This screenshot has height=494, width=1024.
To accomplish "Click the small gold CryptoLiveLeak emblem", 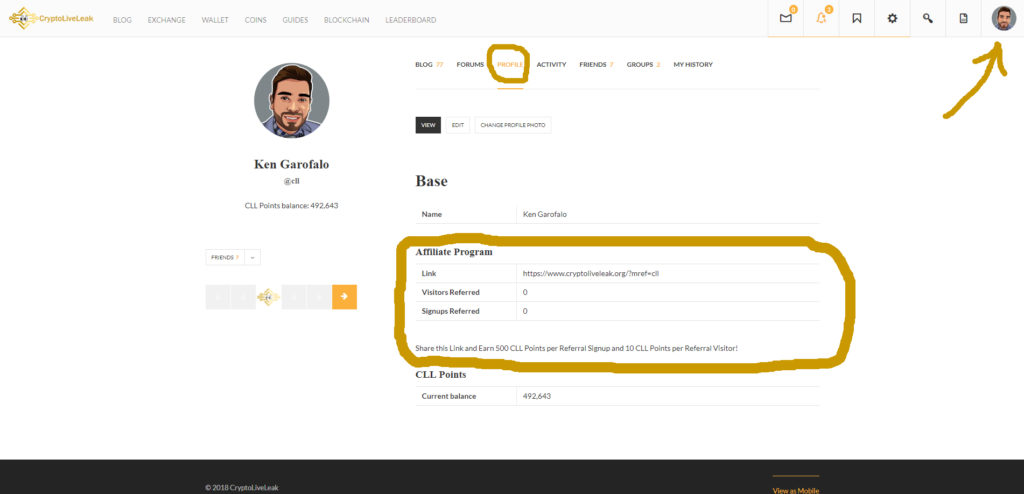I will [268, 297].
